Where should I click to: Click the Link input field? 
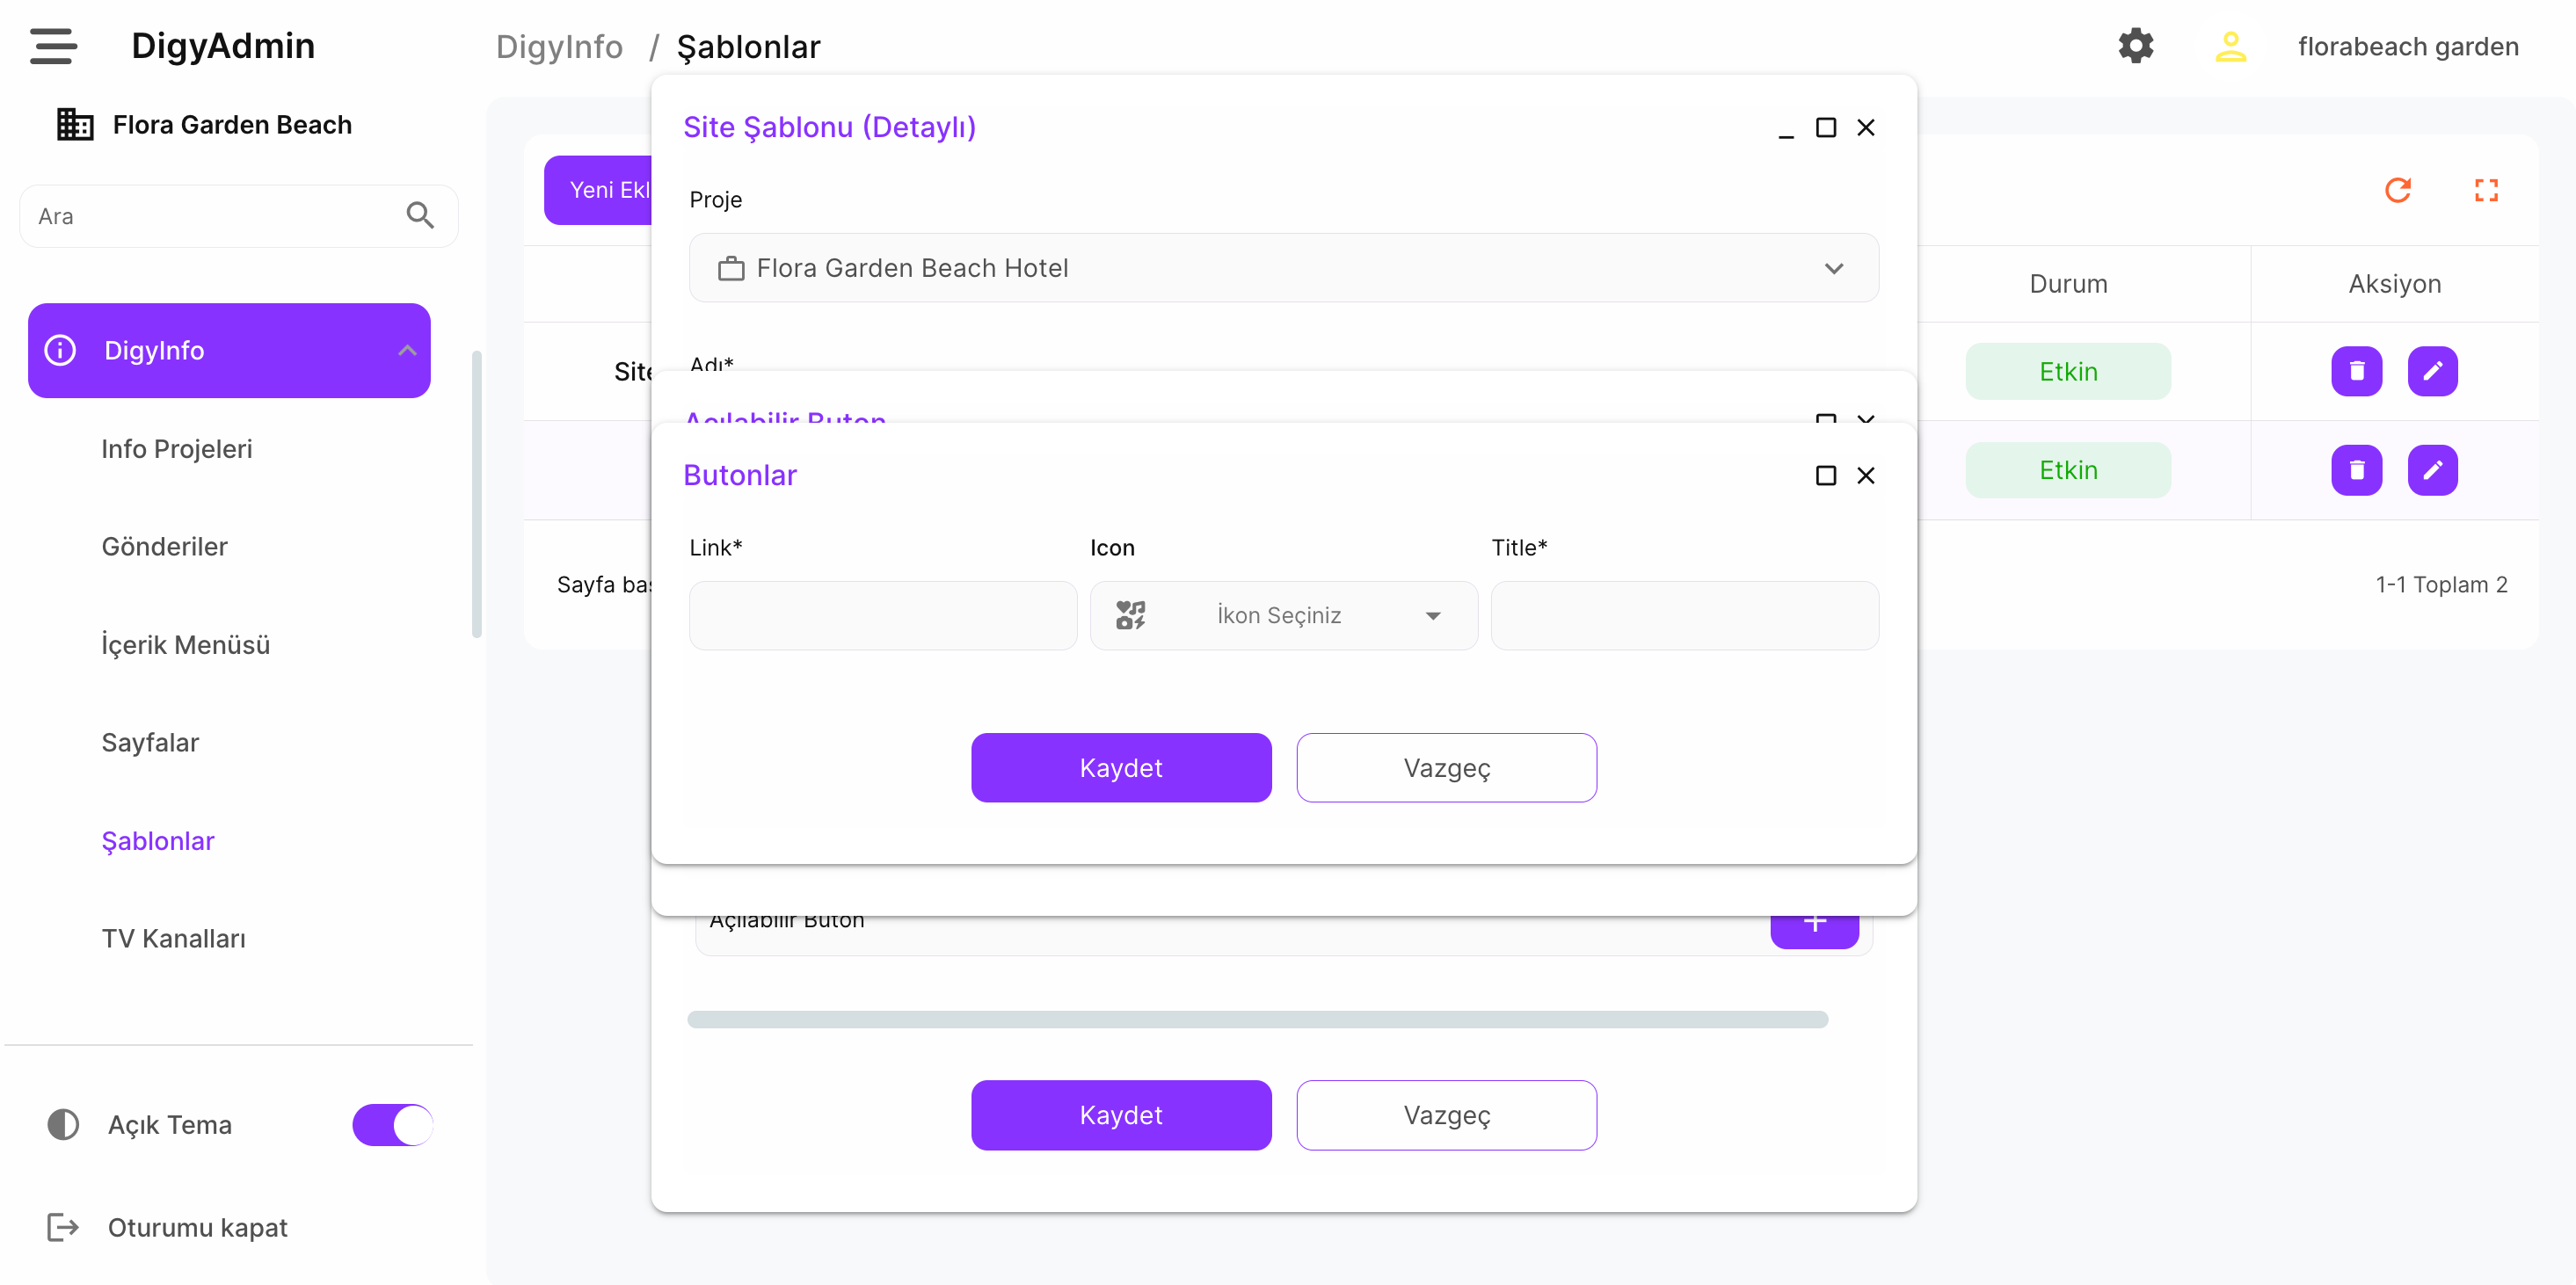point(882,616)
